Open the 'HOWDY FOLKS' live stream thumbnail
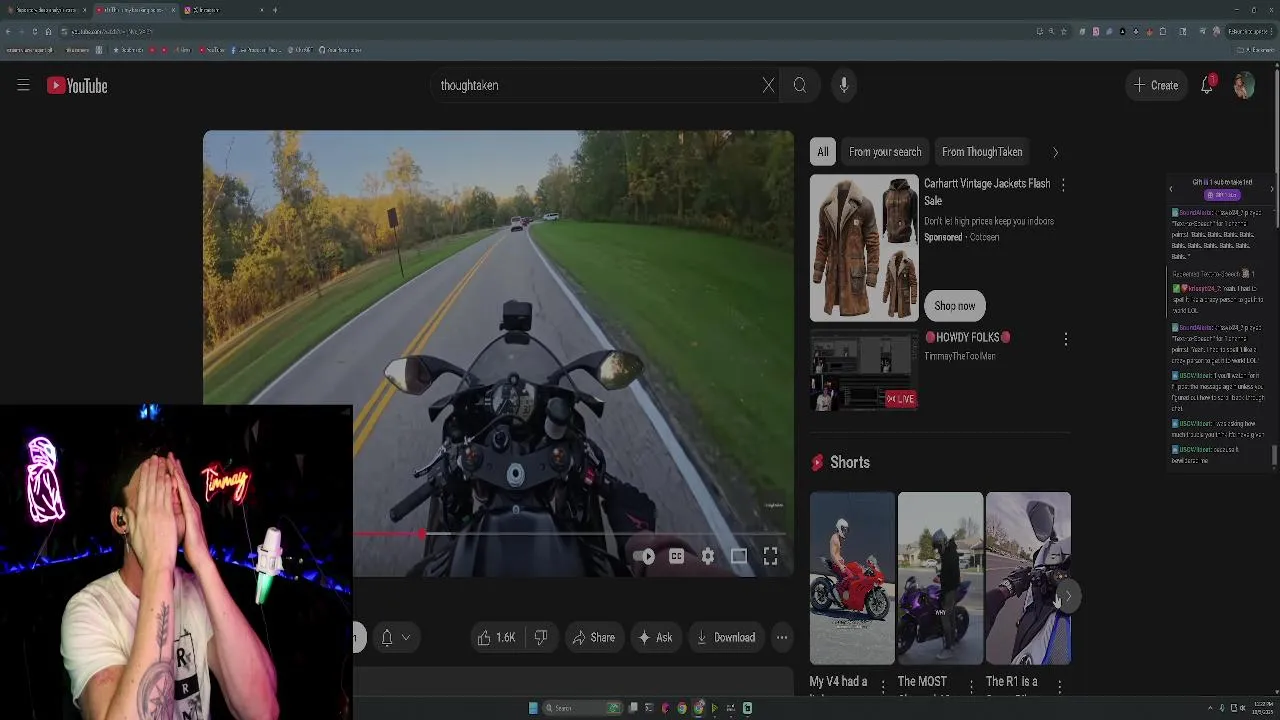Image resolution: width=1280 pixels, height=720 pixels. 864,371
